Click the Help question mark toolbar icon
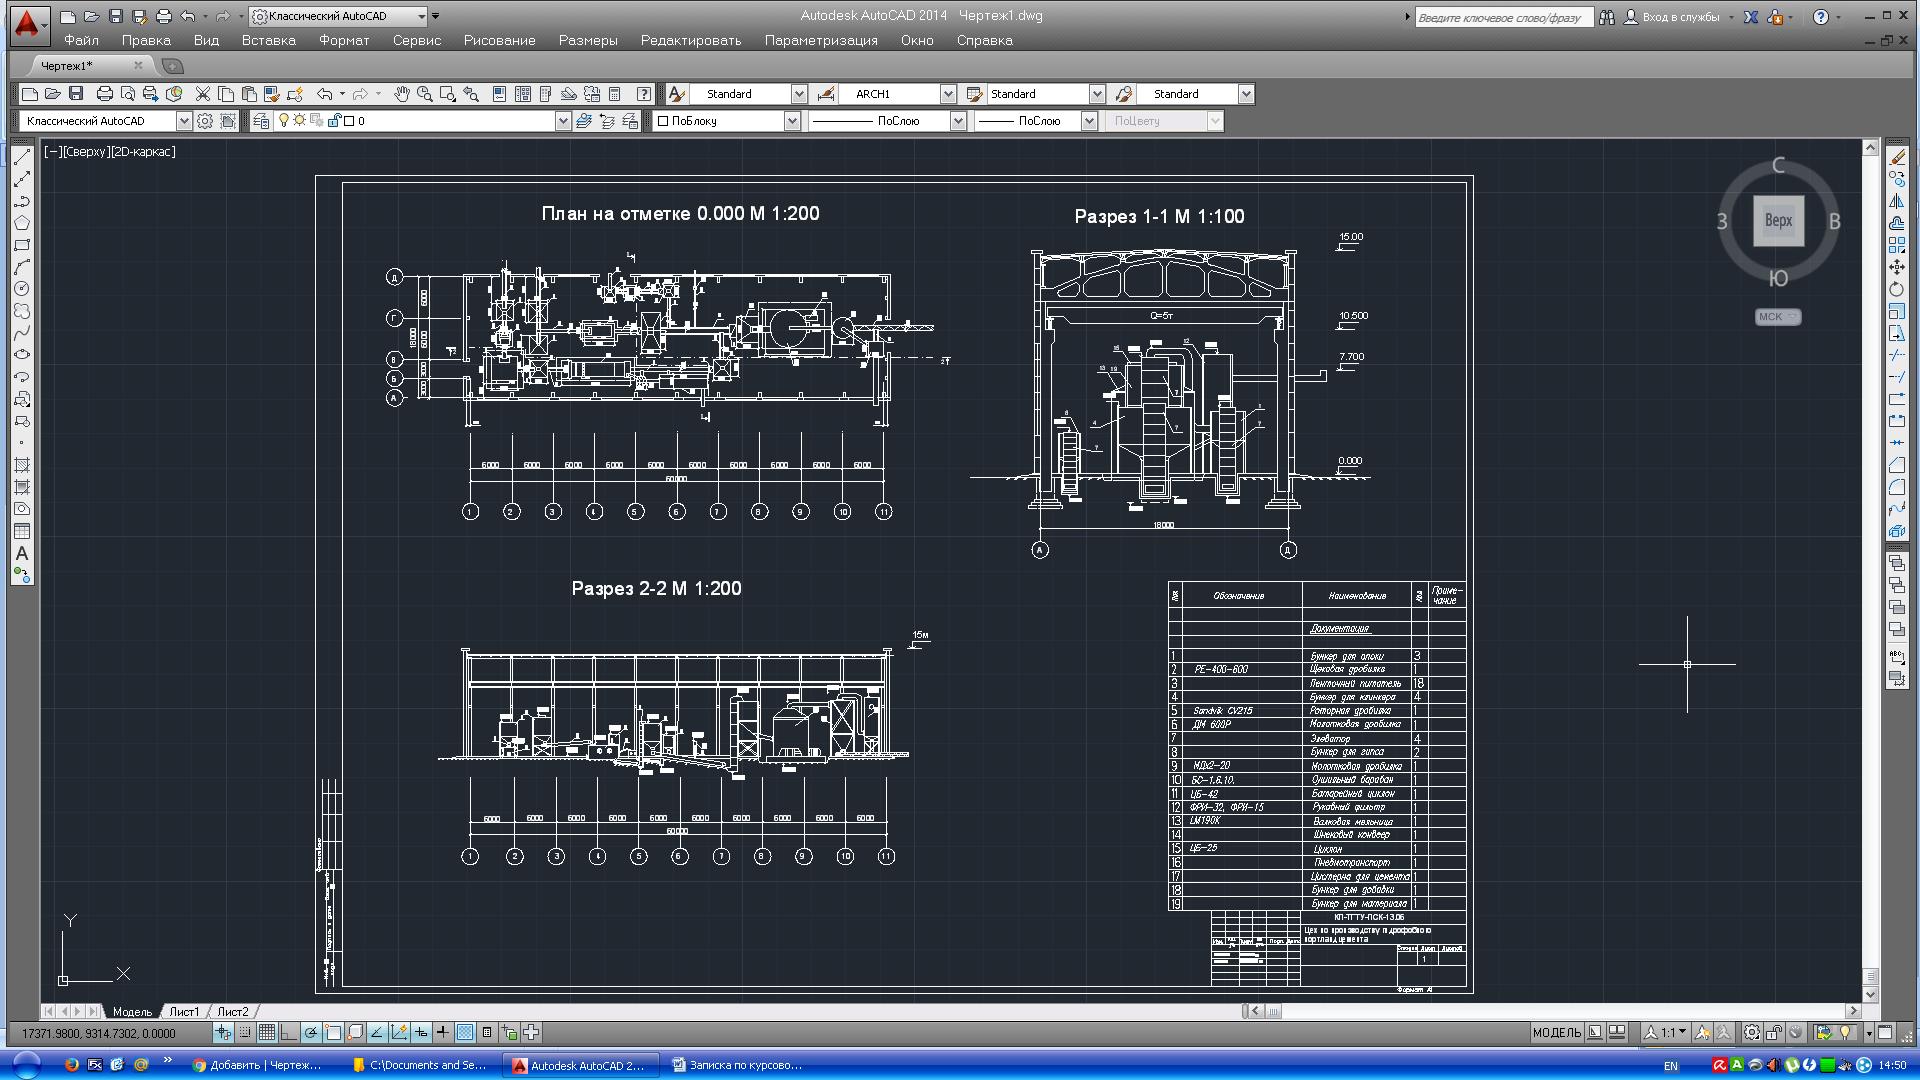The height and width of the screenshot is (1080, 1920). click(644, 94)
